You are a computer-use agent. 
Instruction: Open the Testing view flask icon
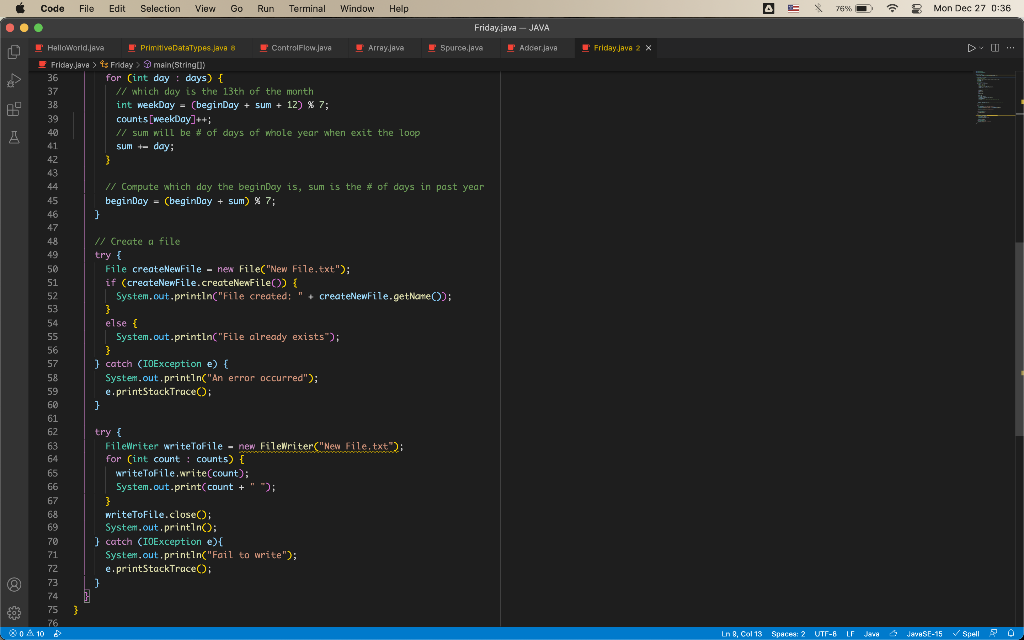(x=12, y=137)
